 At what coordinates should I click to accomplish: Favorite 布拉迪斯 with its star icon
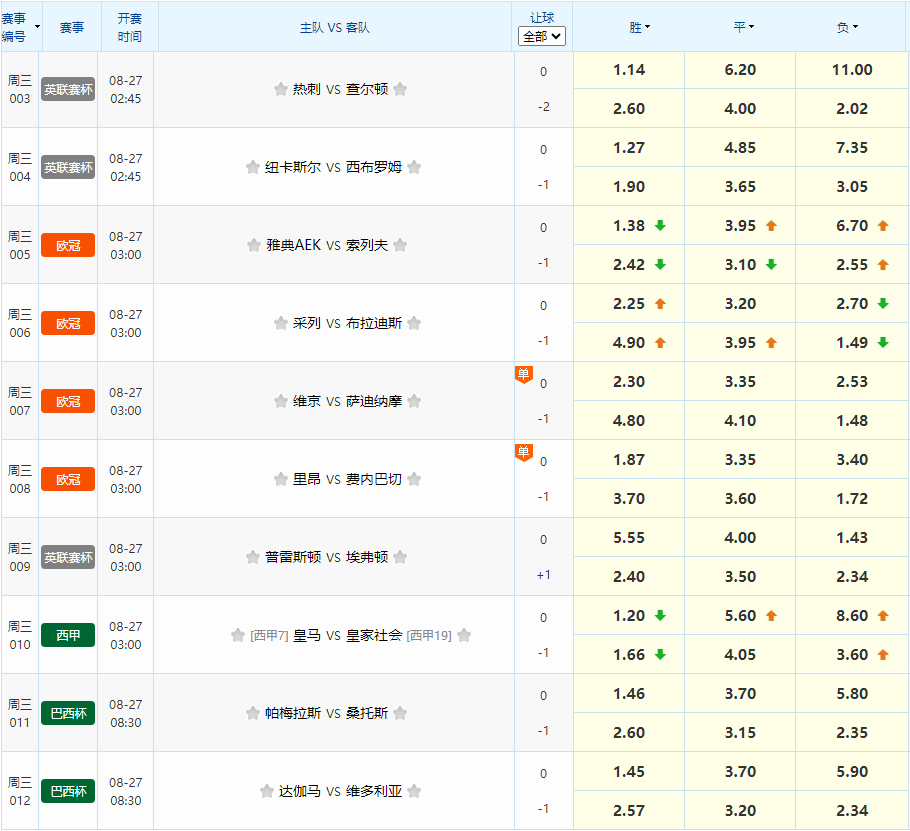414,323
